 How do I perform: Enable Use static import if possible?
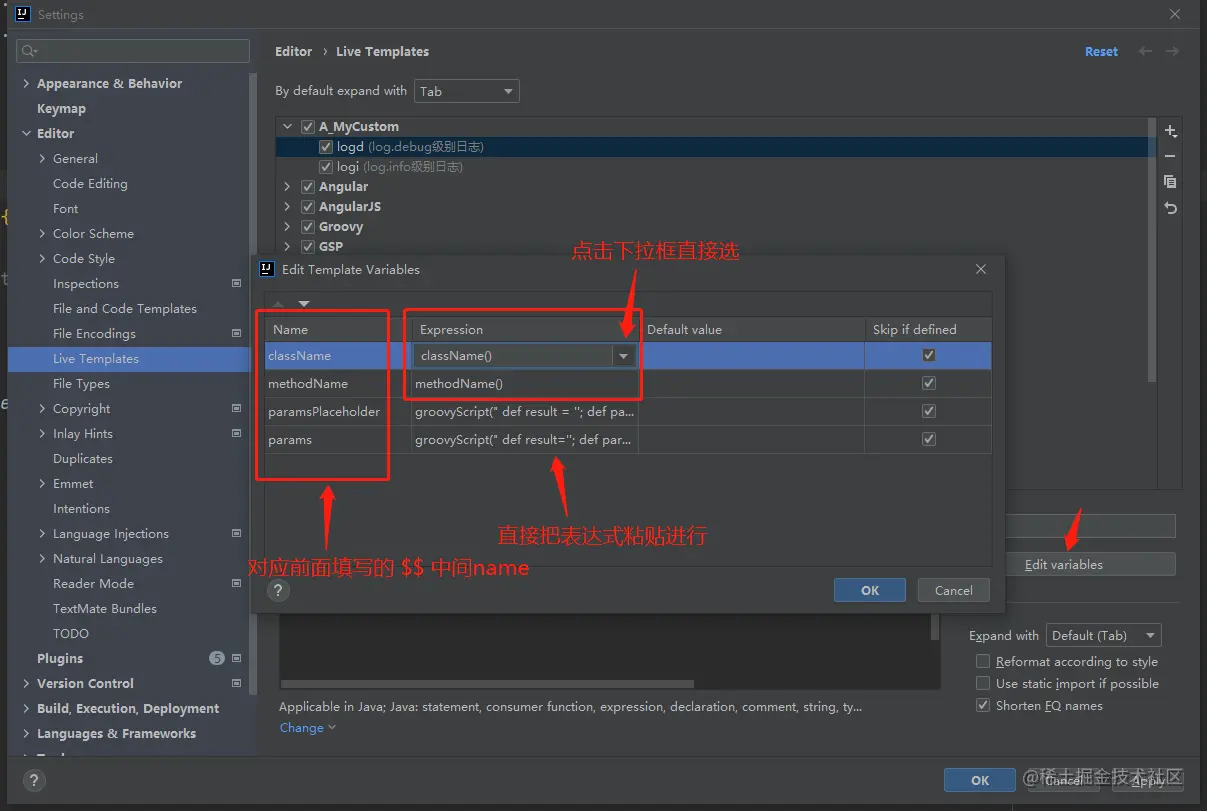(983, 684)
